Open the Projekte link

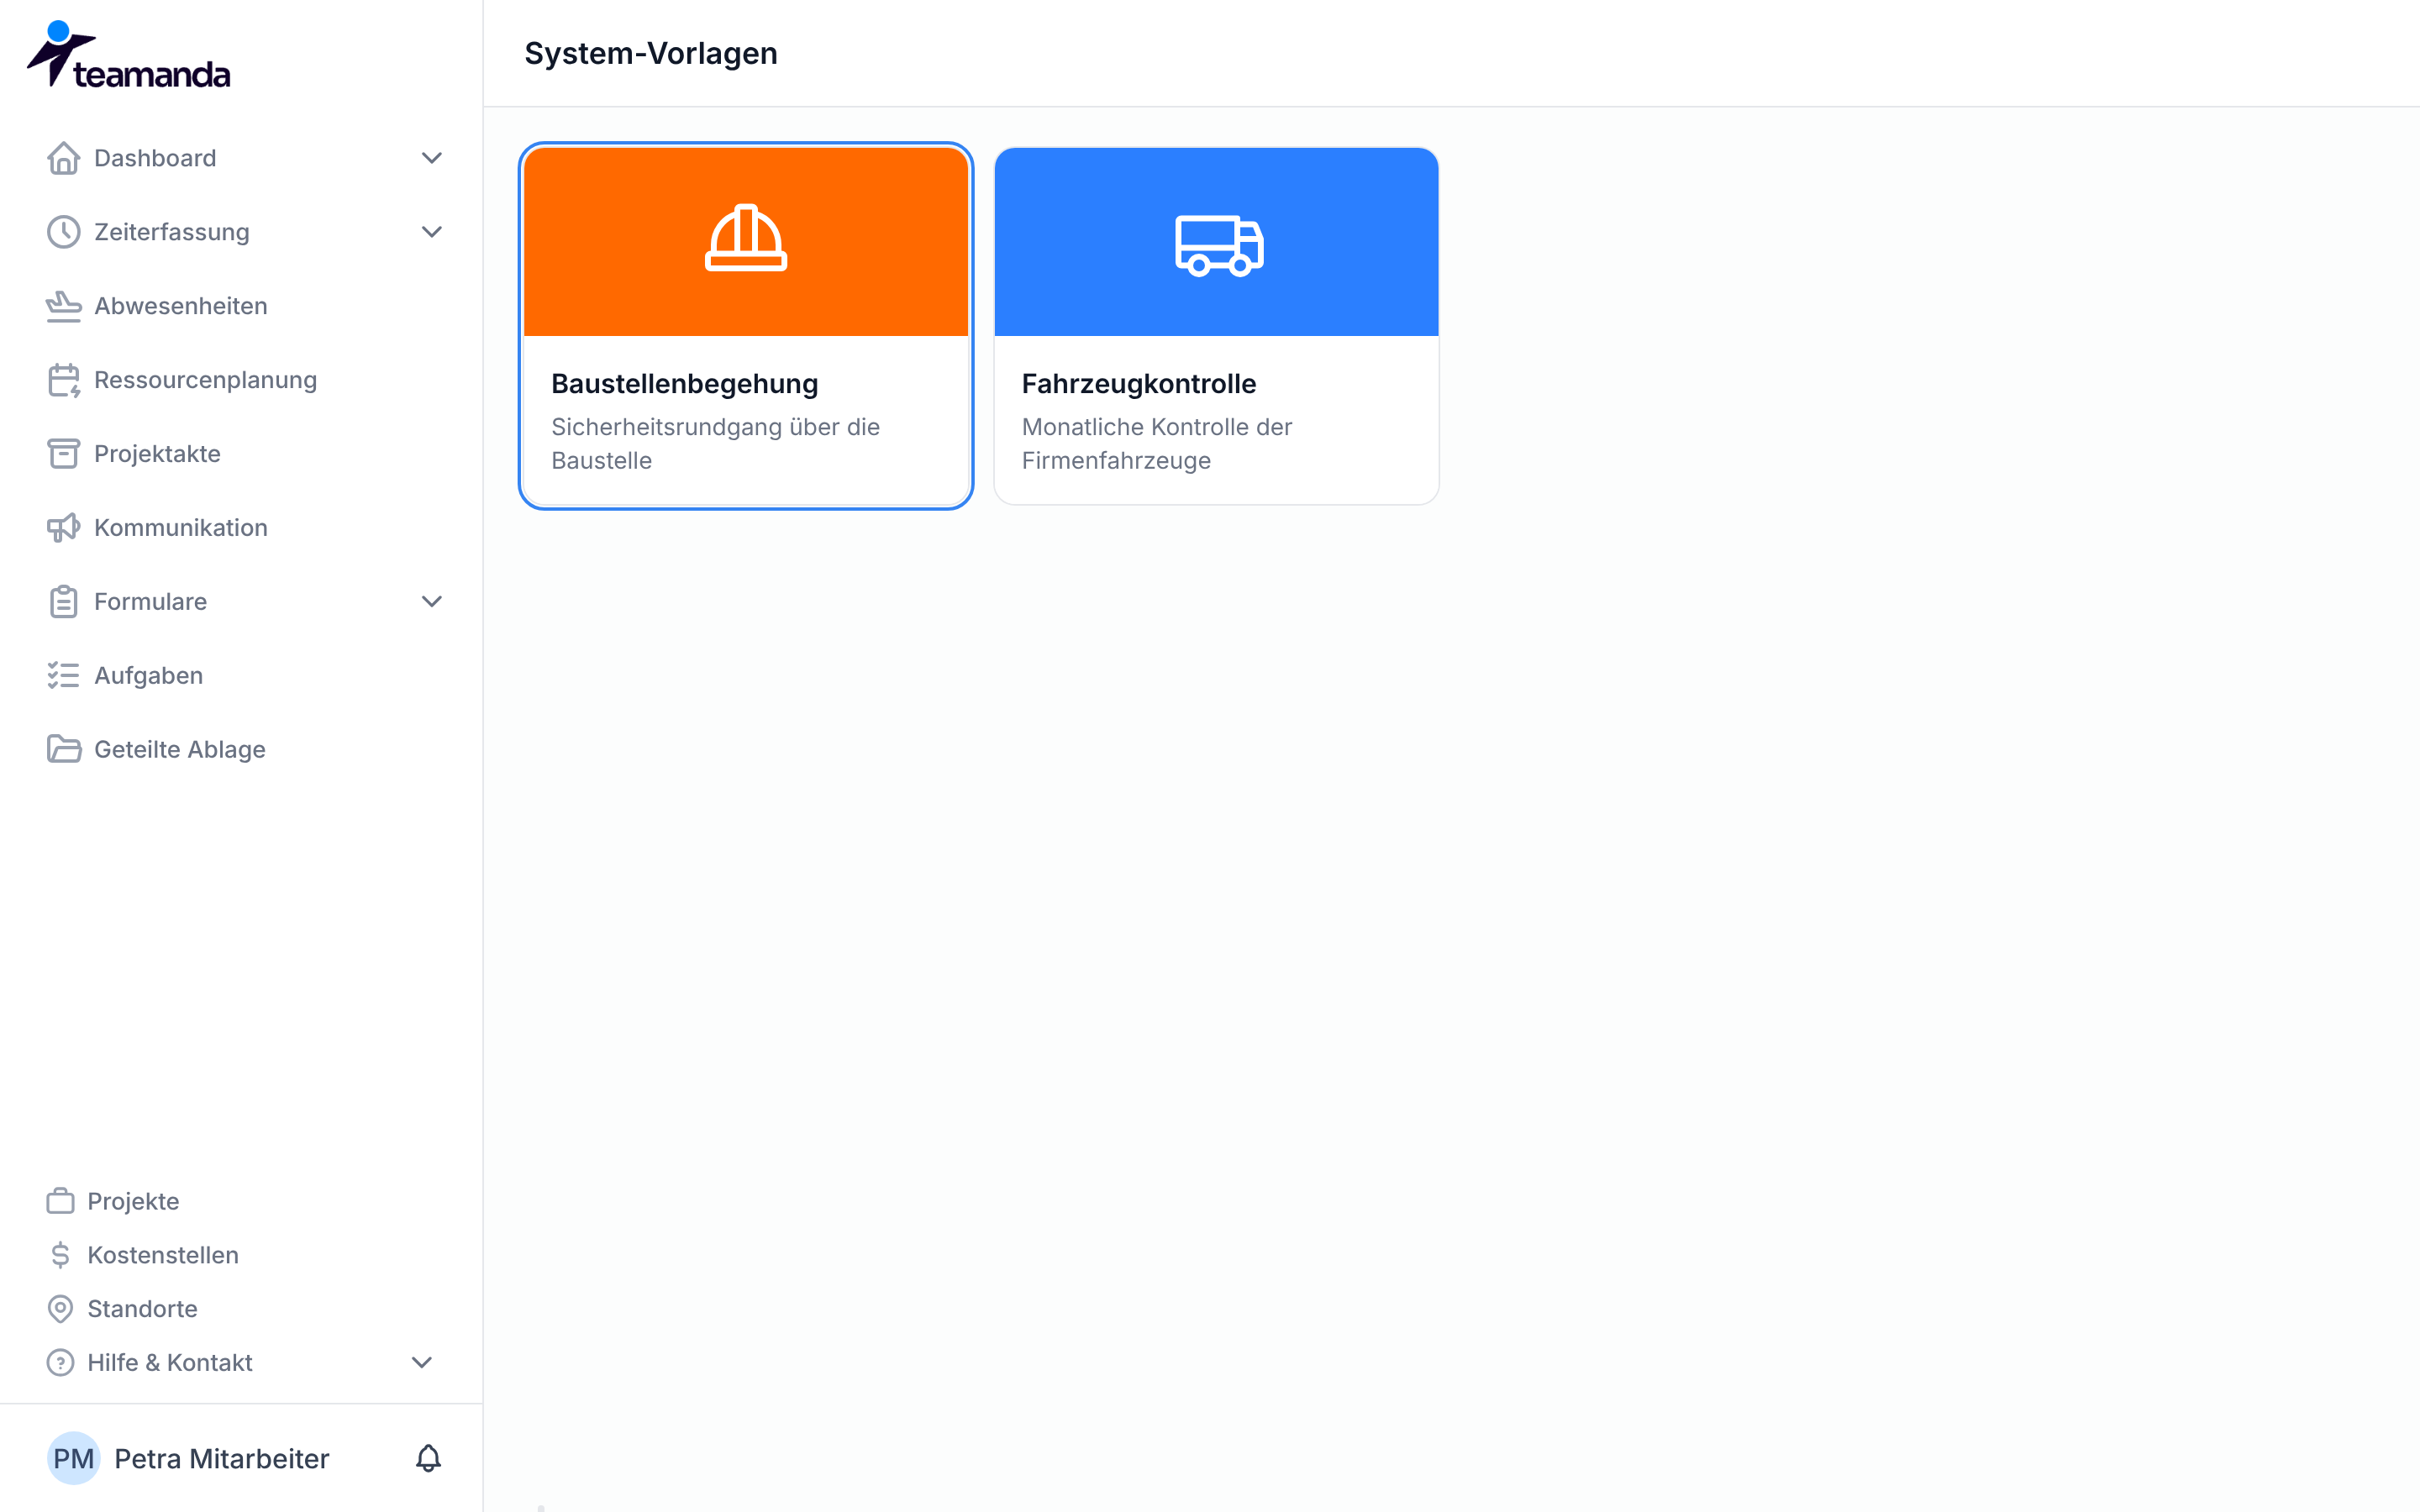pyautogui.click(x=133, y=1201)
